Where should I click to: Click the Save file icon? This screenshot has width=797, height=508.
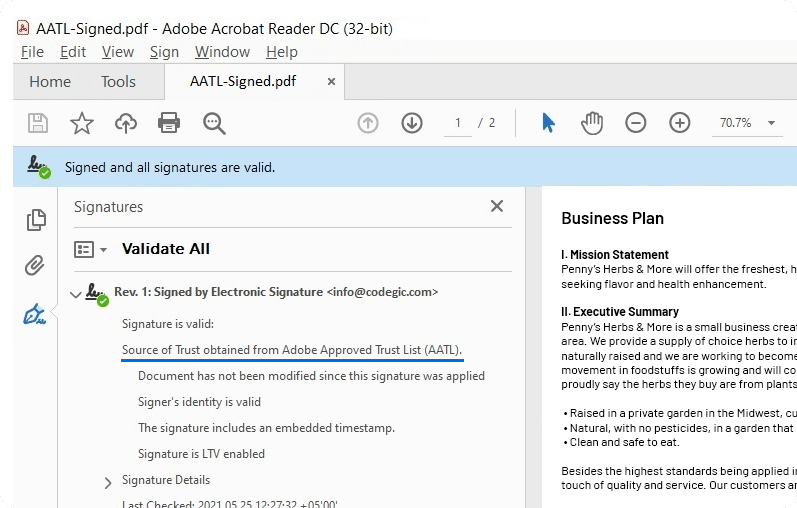(38, 123)
